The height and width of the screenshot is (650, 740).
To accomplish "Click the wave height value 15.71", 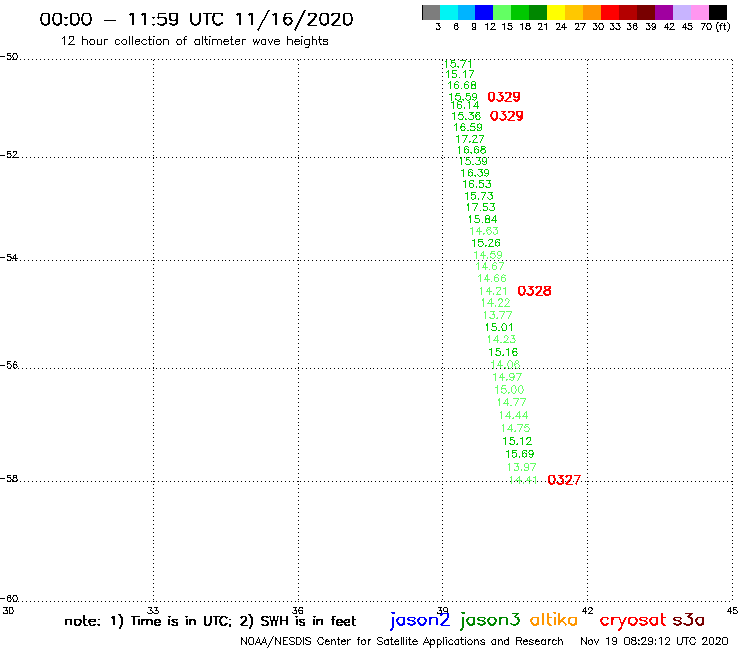I will 458,64.
